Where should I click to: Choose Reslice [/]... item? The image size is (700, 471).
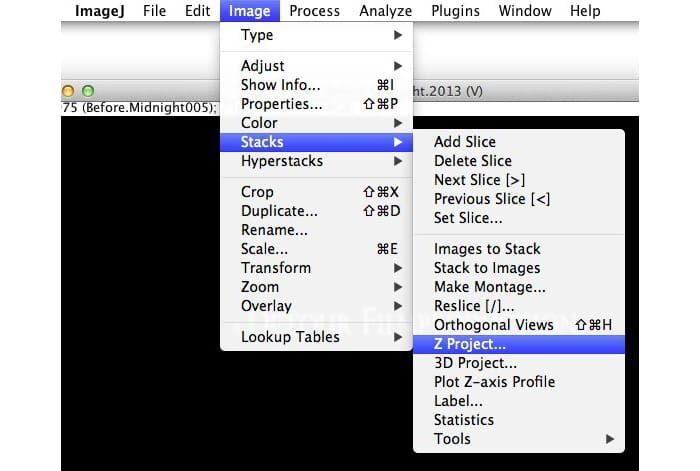pyautogui.click(x=519, y=306)
